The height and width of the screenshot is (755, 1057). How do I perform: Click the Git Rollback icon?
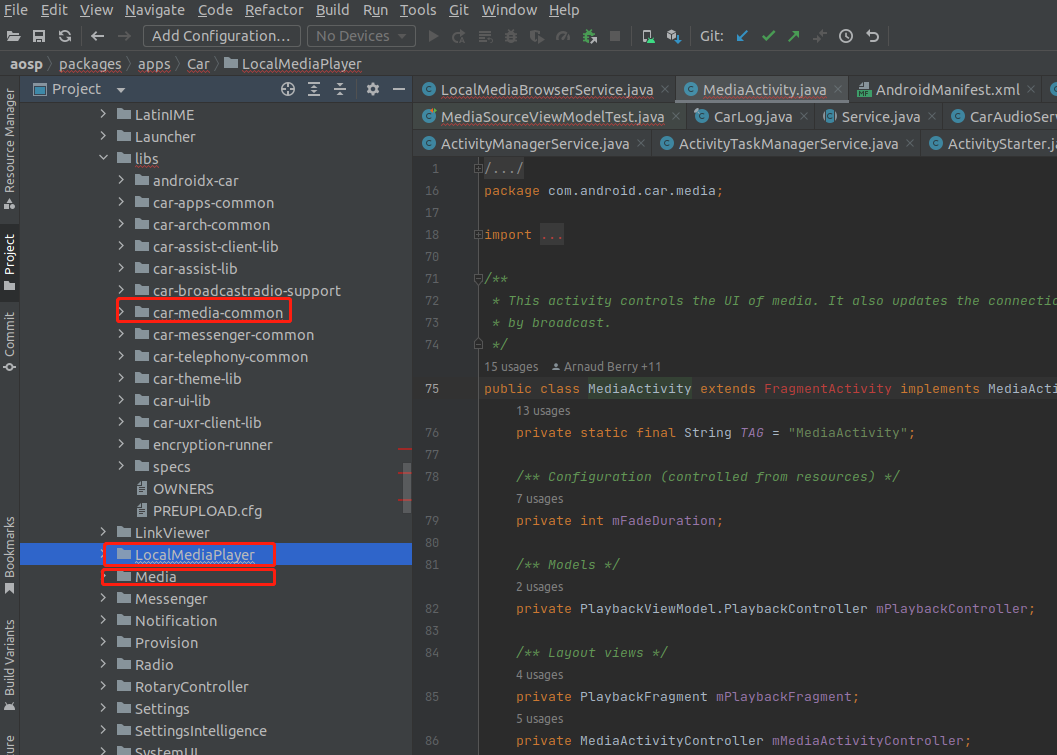pos(872,36)
